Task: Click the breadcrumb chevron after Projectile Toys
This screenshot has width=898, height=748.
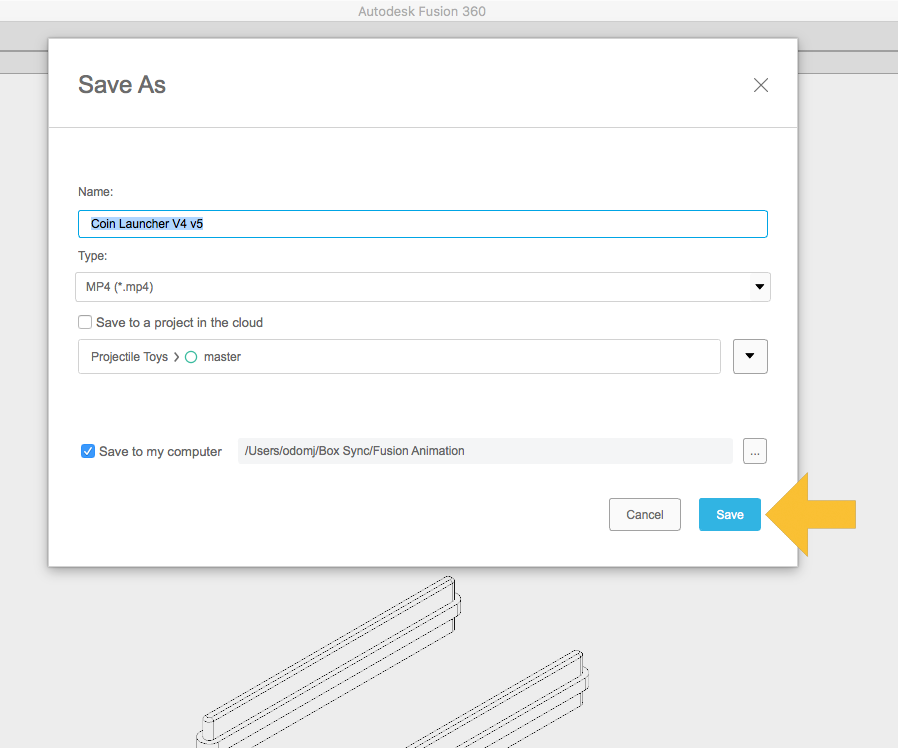Action: point(177,357)
